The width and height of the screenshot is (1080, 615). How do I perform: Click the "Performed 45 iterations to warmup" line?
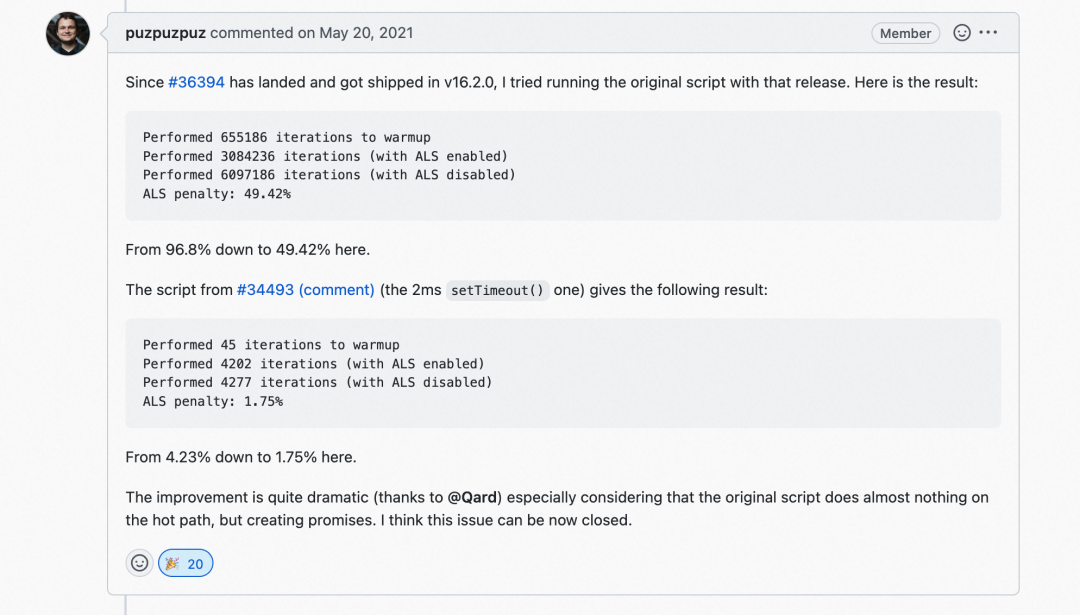(271, 345)
